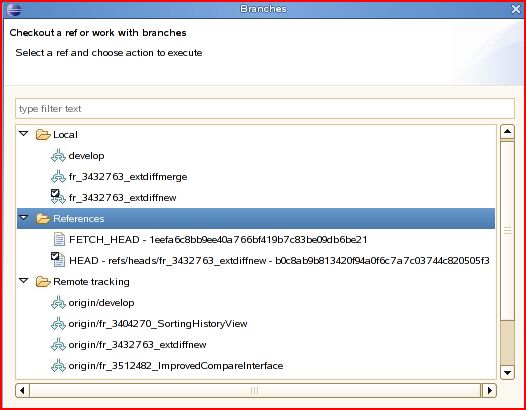Click branch icon beside fr_3432763_extdiffmerge

click(x=58, y=177)
